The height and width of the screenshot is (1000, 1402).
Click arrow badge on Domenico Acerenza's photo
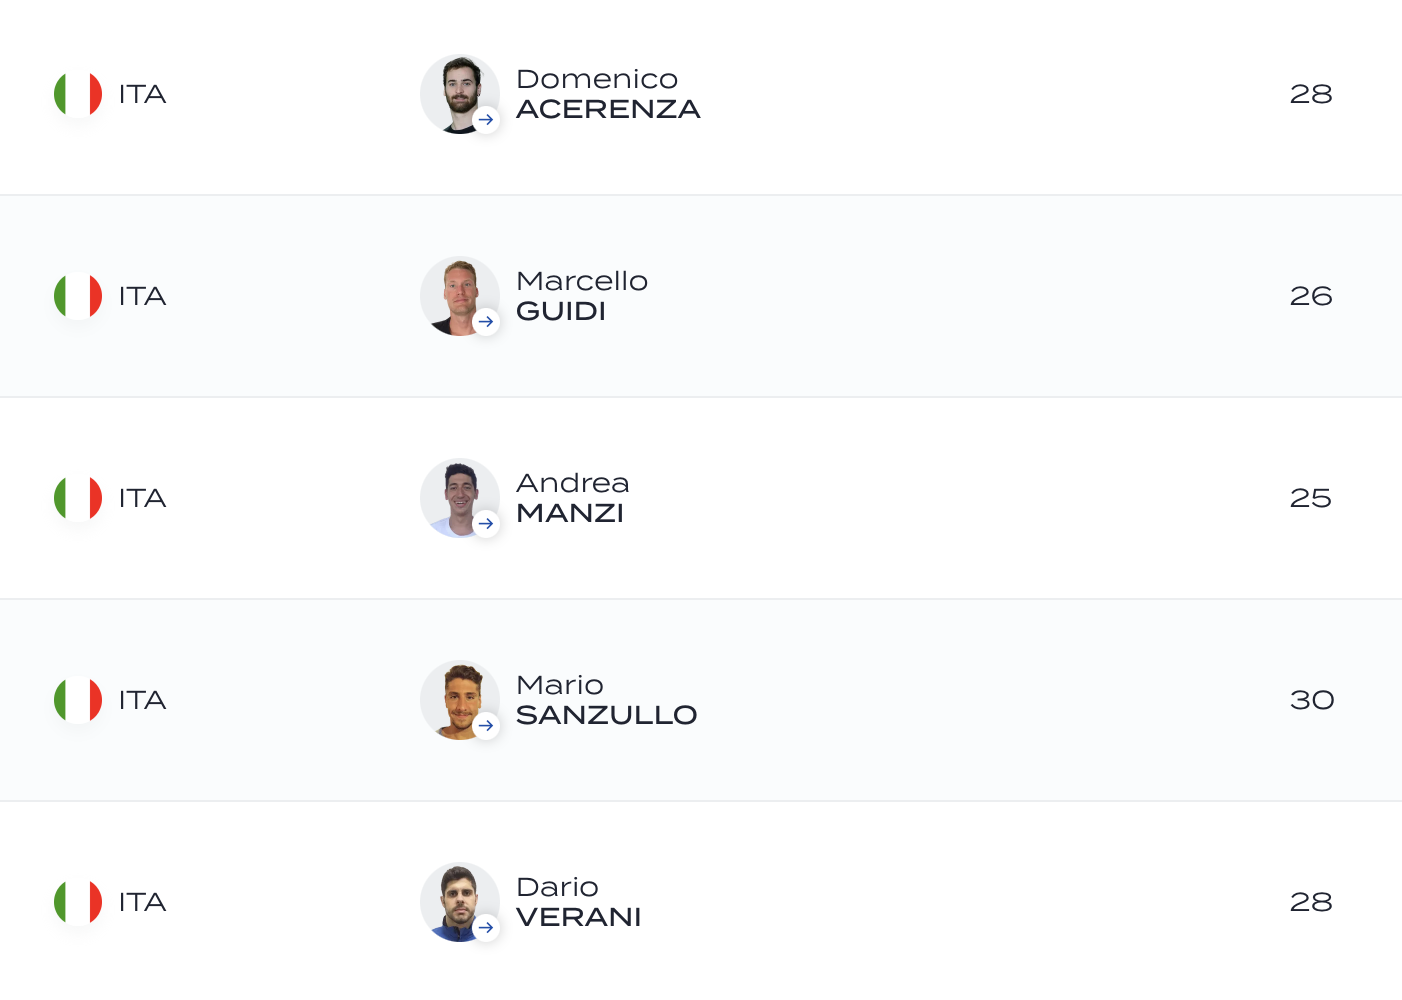pos(486,120)
